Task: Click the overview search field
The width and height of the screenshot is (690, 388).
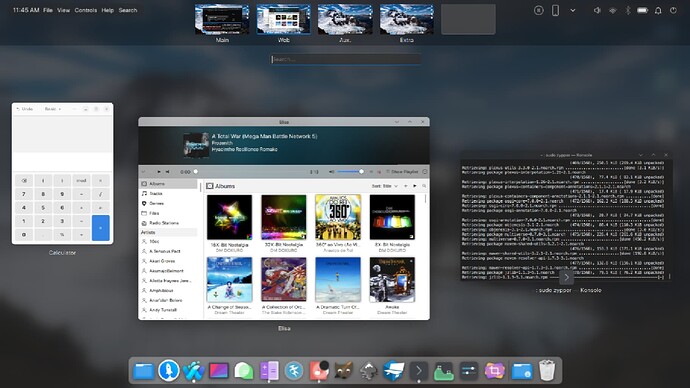Action: click(x=345, y=59)
